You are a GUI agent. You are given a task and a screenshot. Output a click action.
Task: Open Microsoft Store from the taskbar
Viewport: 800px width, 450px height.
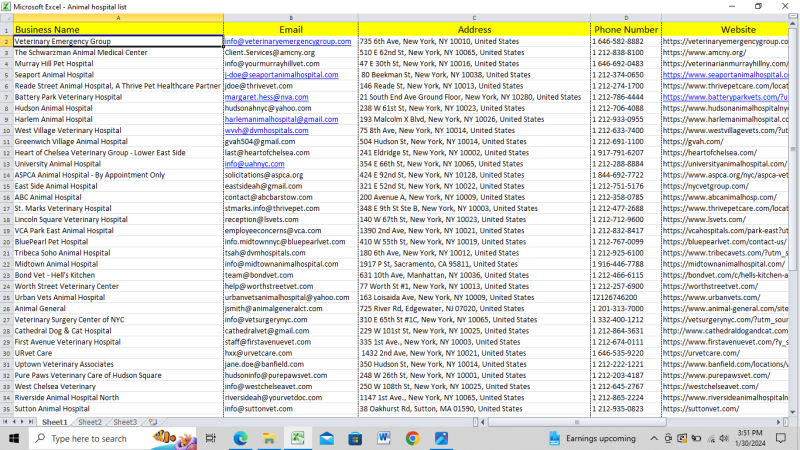pos(355,438)
